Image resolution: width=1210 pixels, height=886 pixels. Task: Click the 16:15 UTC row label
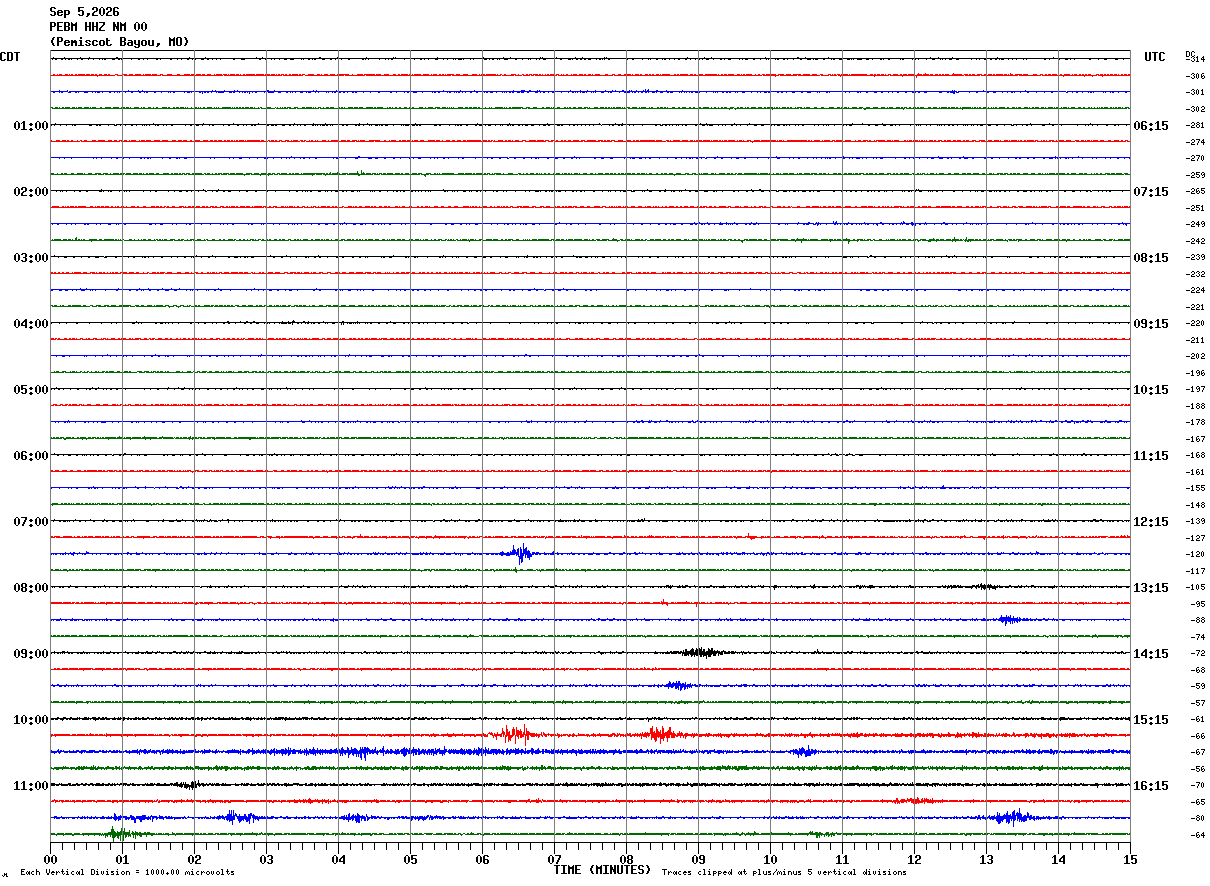point(1151,786)
